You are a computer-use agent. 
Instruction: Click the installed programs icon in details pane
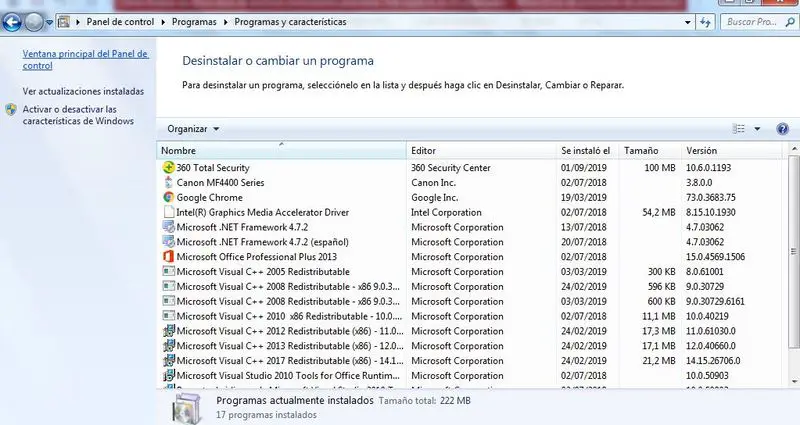(x=187, y=409)
